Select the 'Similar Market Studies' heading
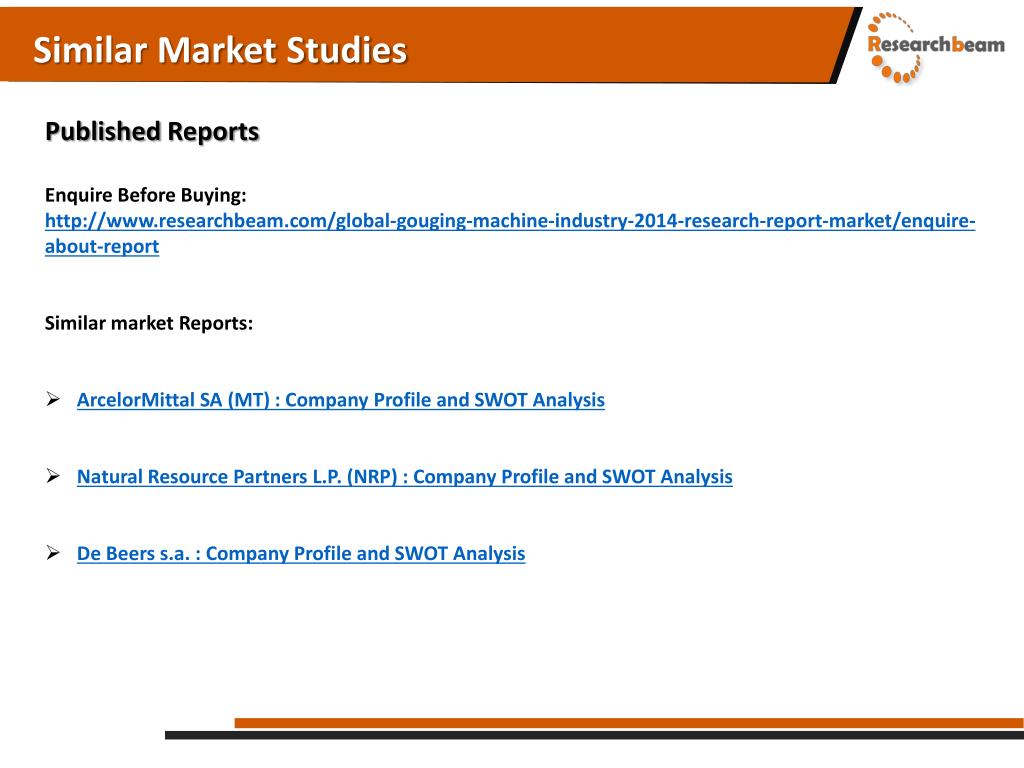The width and height of the screenshot is (1024, 768). (220, 50)
